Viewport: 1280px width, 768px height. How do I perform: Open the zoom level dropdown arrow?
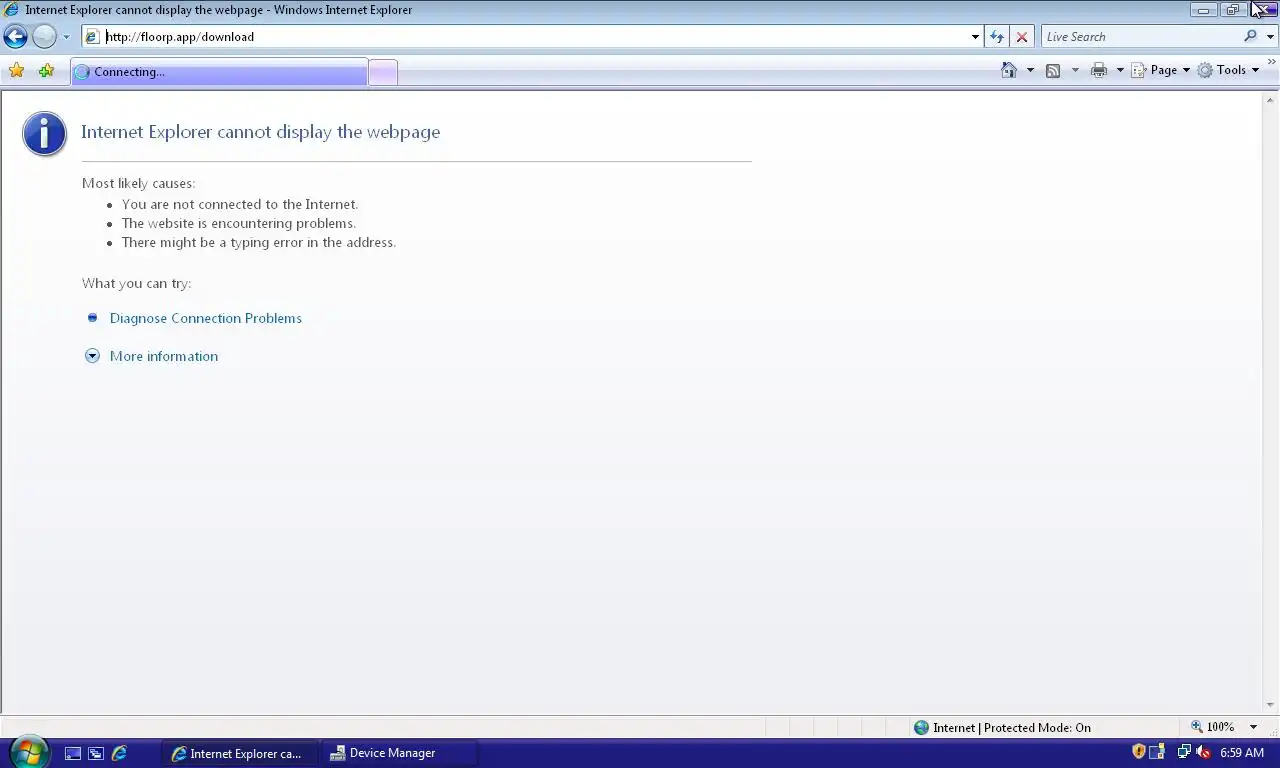click(x=1253, y=727)
